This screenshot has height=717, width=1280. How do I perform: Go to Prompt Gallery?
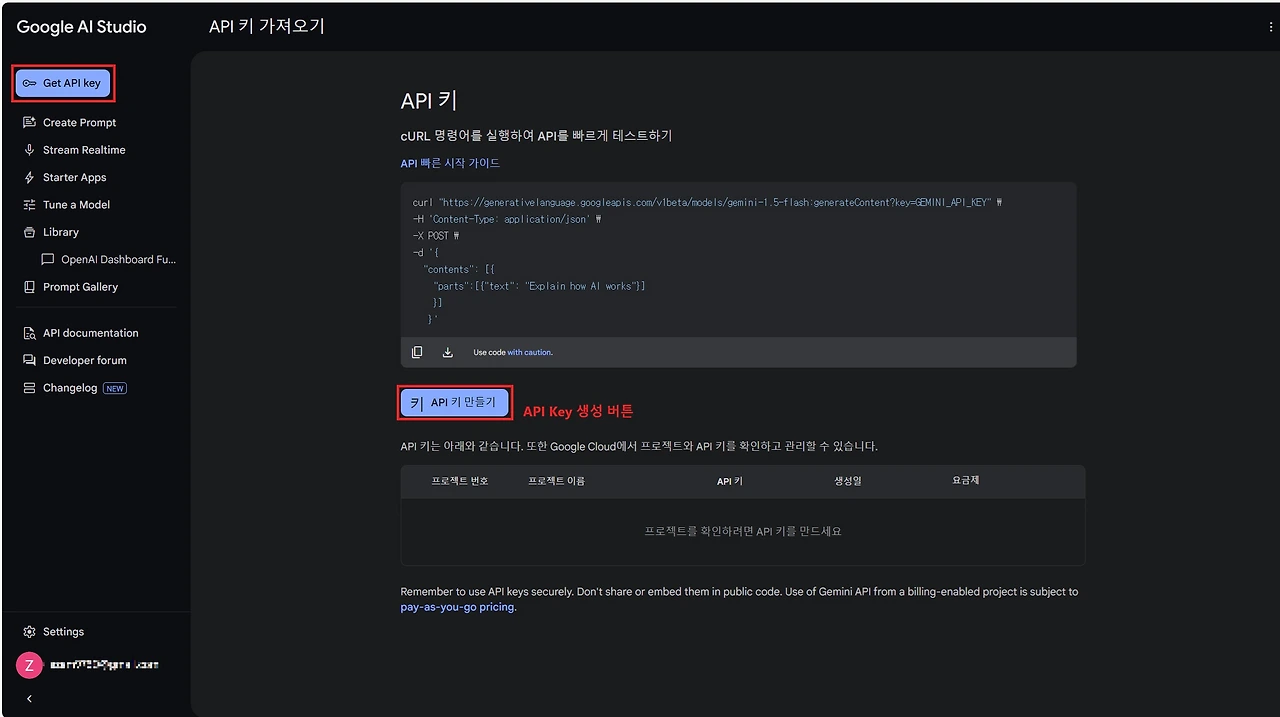[x=80, y=287]
